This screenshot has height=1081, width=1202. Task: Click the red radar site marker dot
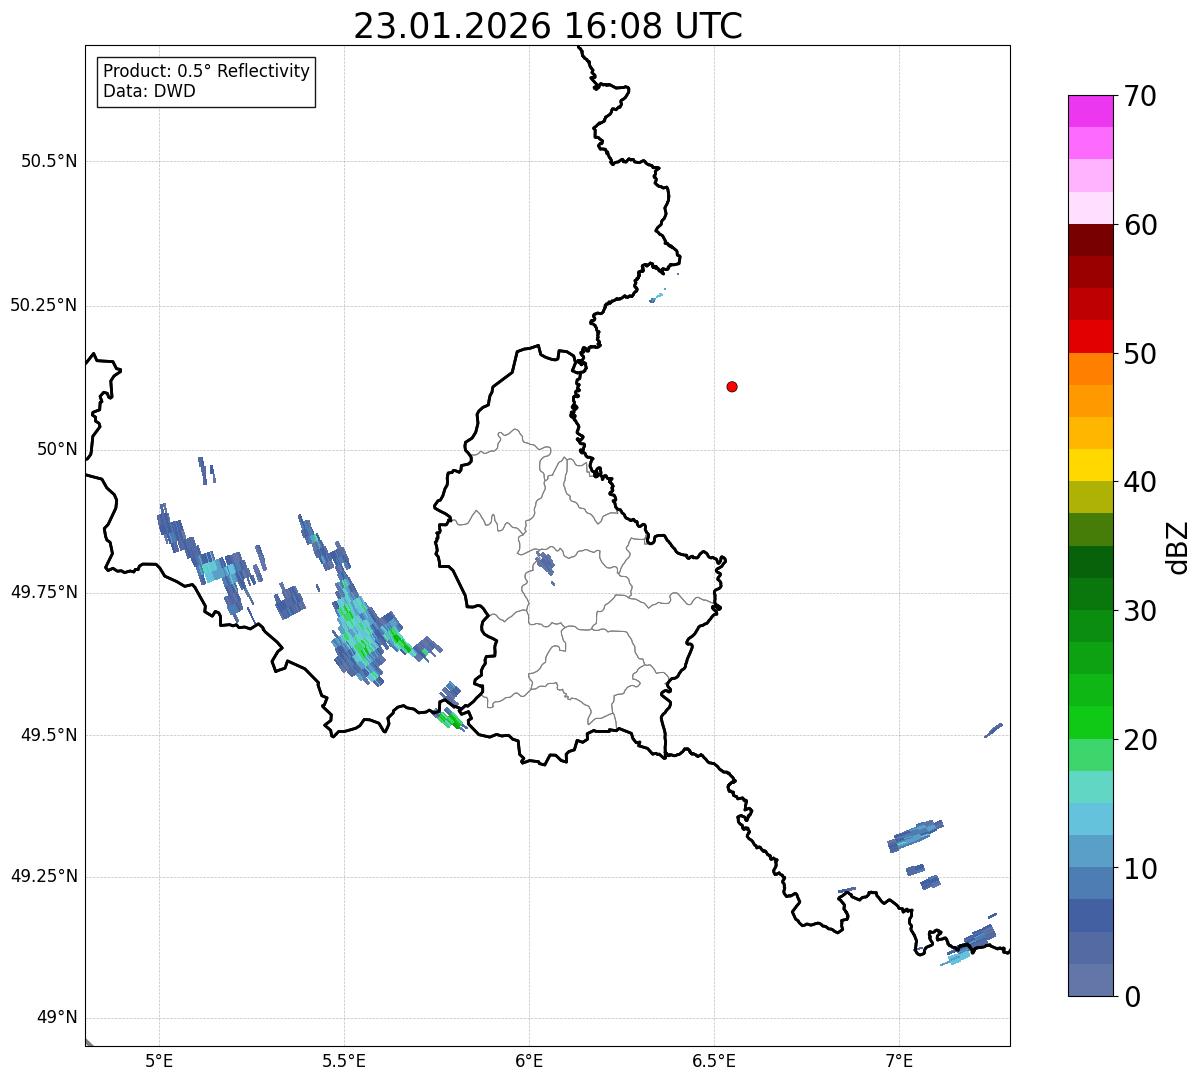tap(732, 387)
